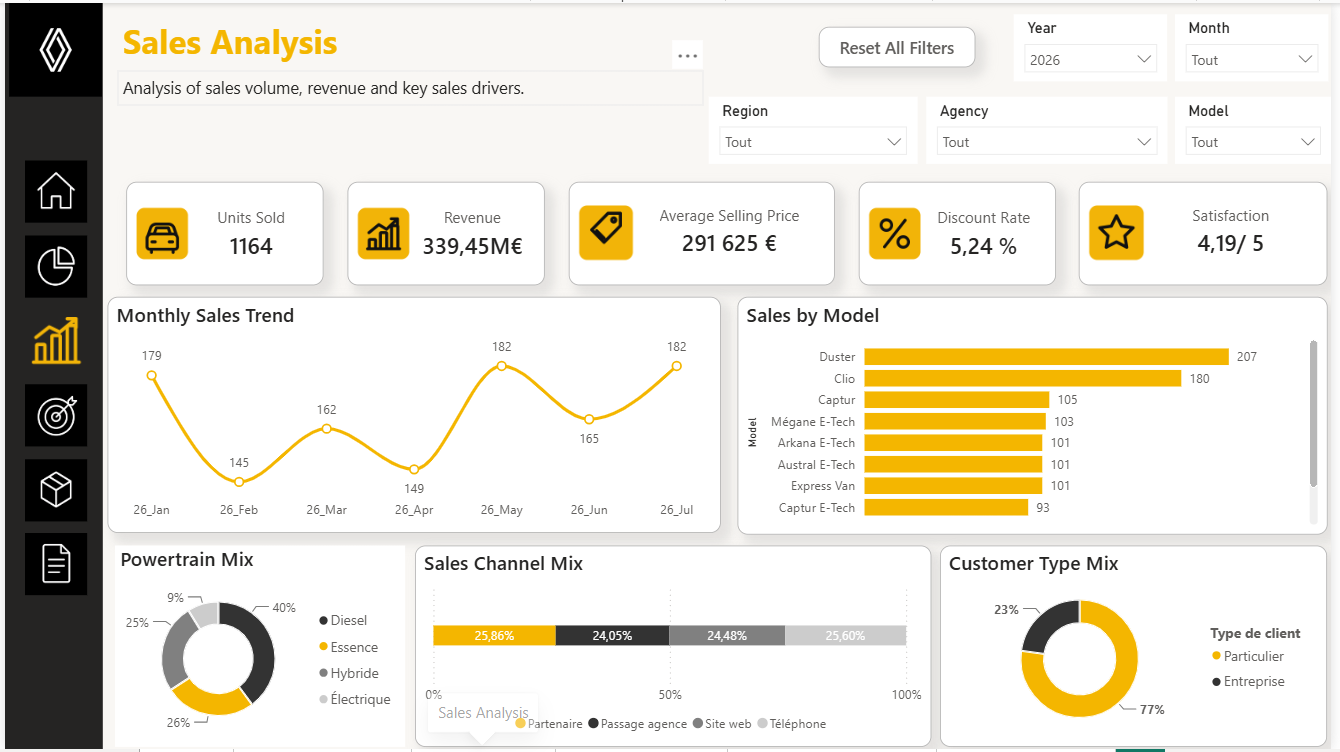Click the 26_Jul data point on trend line
The width and height of the screenshot is (1340, 752).
point(677,366)
